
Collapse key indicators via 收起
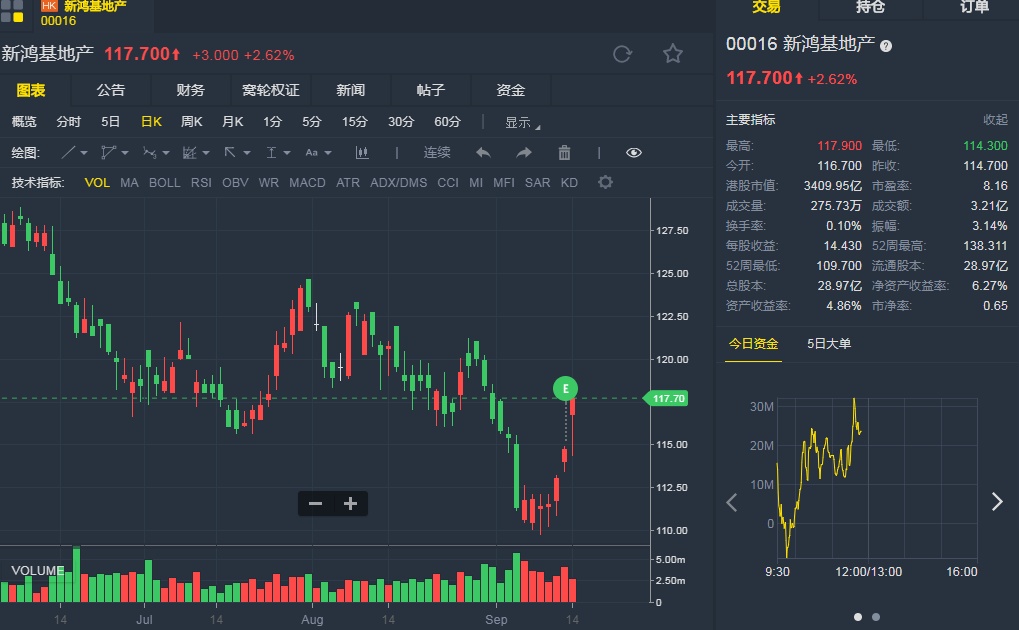(x=995, y=119)
